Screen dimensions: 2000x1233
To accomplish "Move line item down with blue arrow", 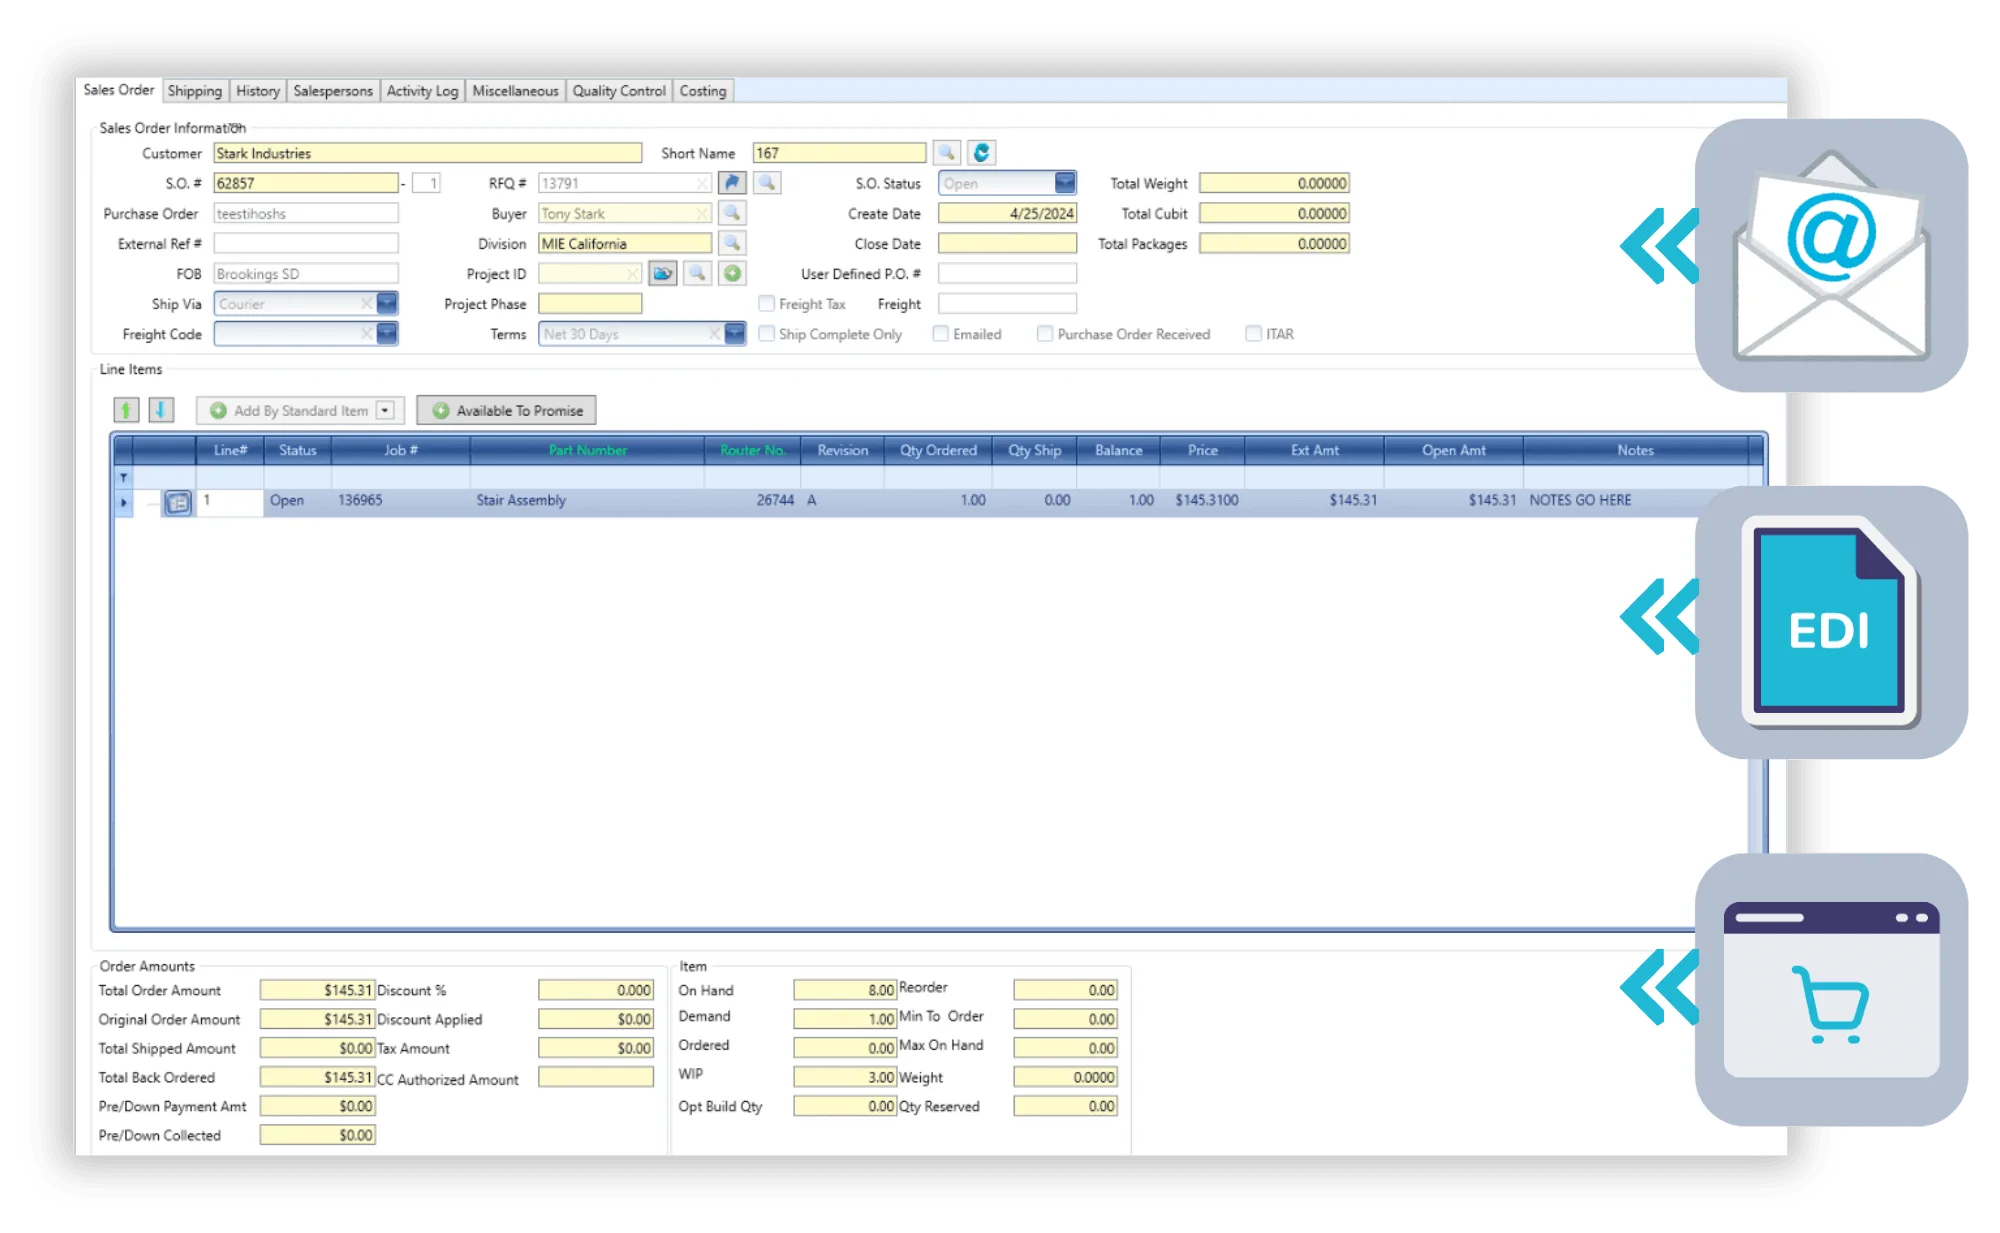I will coord(161,410).
